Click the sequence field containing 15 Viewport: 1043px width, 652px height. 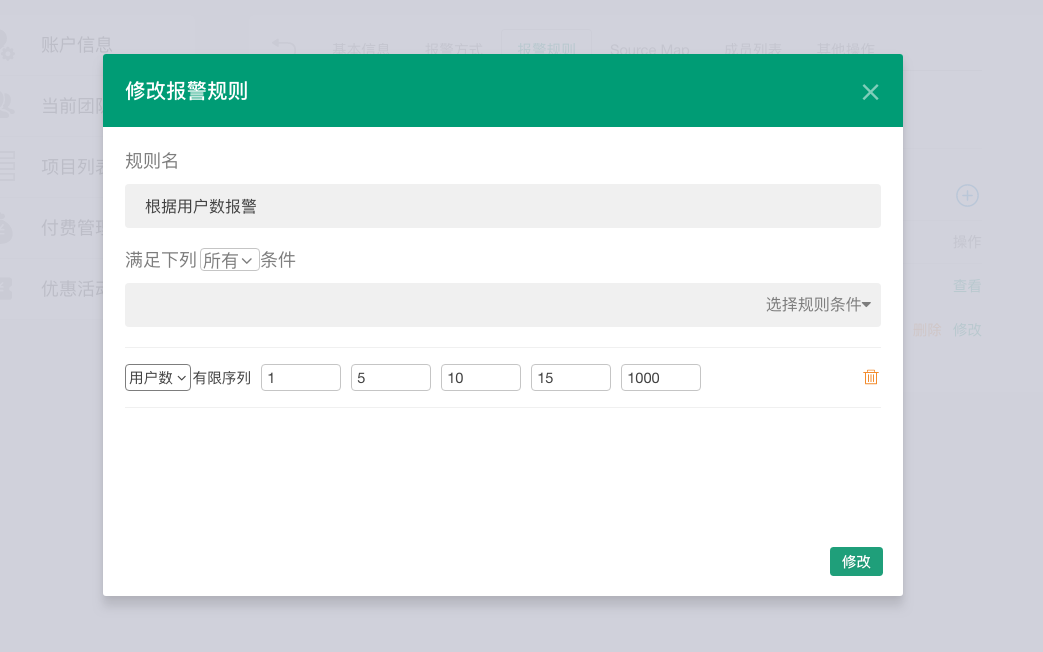pos(571,378)
